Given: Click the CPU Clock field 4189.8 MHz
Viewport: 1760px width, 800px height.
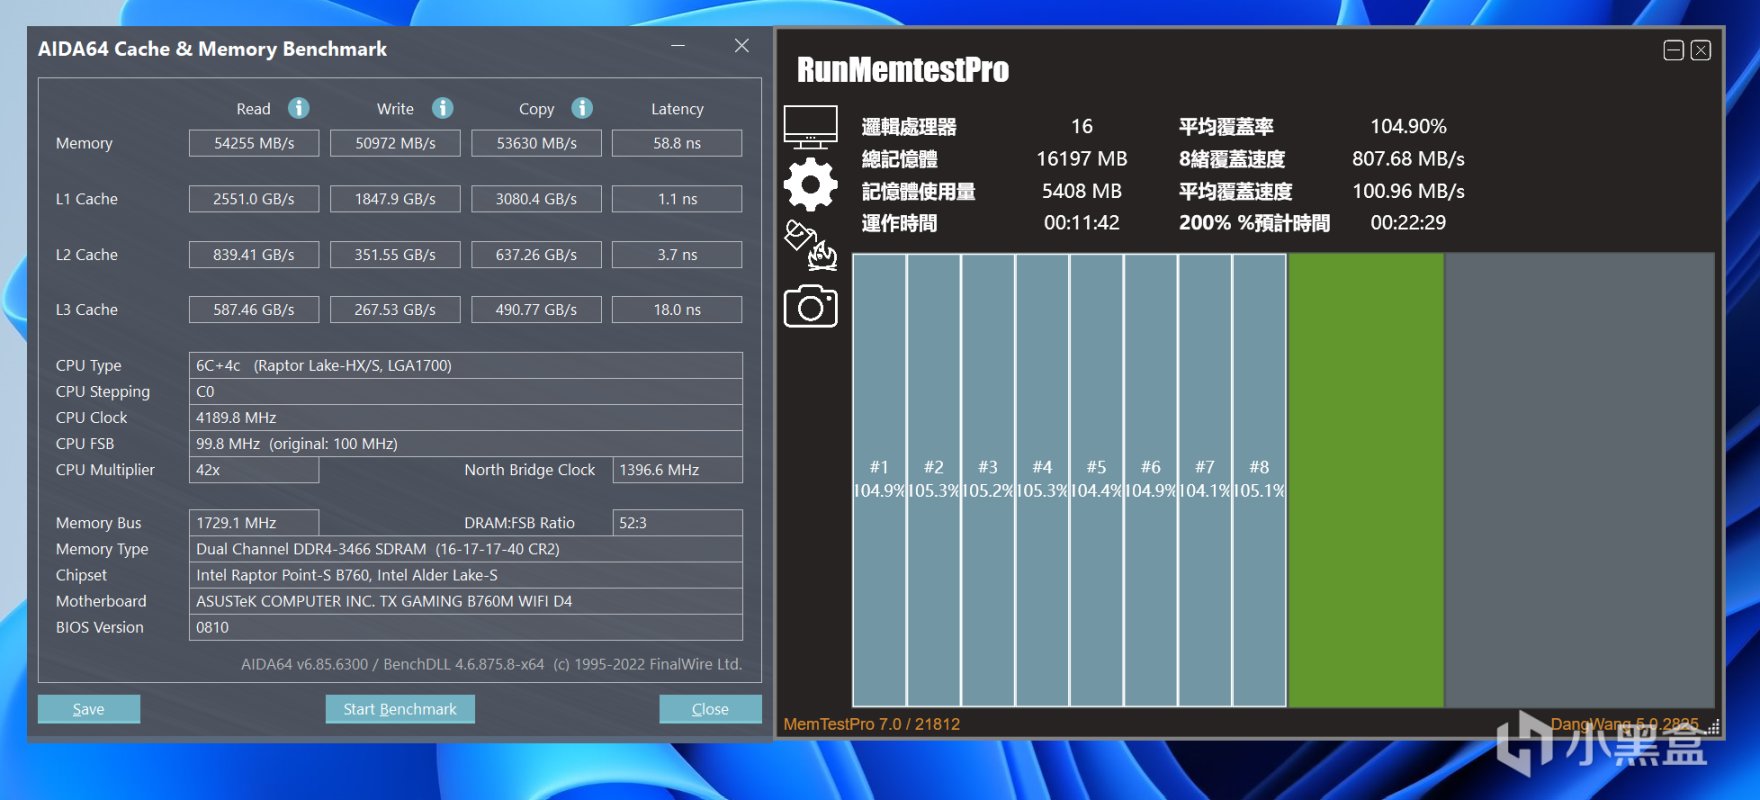Looking at the screenshot, I should click(x=466, y=417).
